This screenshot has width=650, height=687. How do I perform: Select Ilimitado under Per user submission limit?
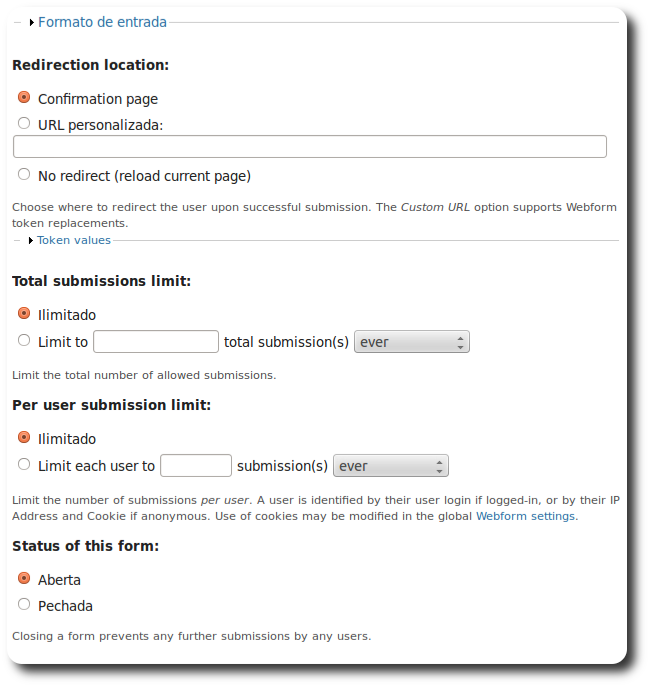tap(24, 438)
